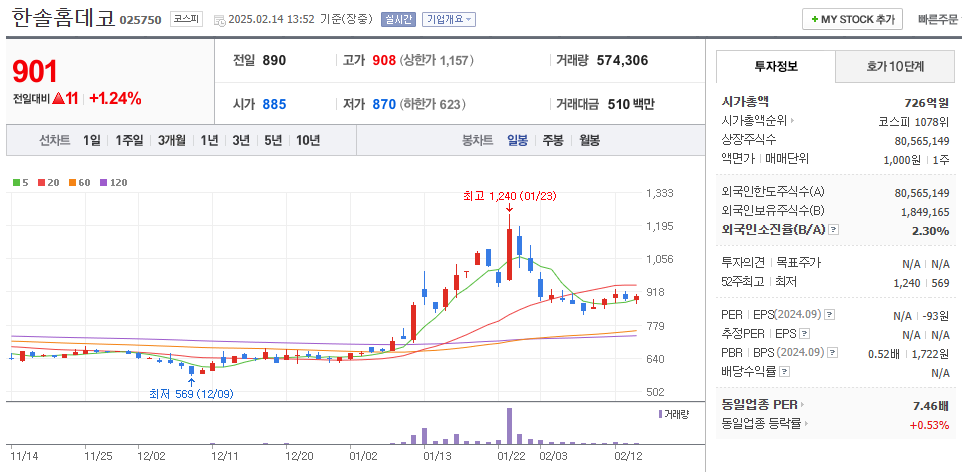This screenshot has width=962, height=472.
Task: Click the green 5-day average legend swatch
Action: [17, 182]
